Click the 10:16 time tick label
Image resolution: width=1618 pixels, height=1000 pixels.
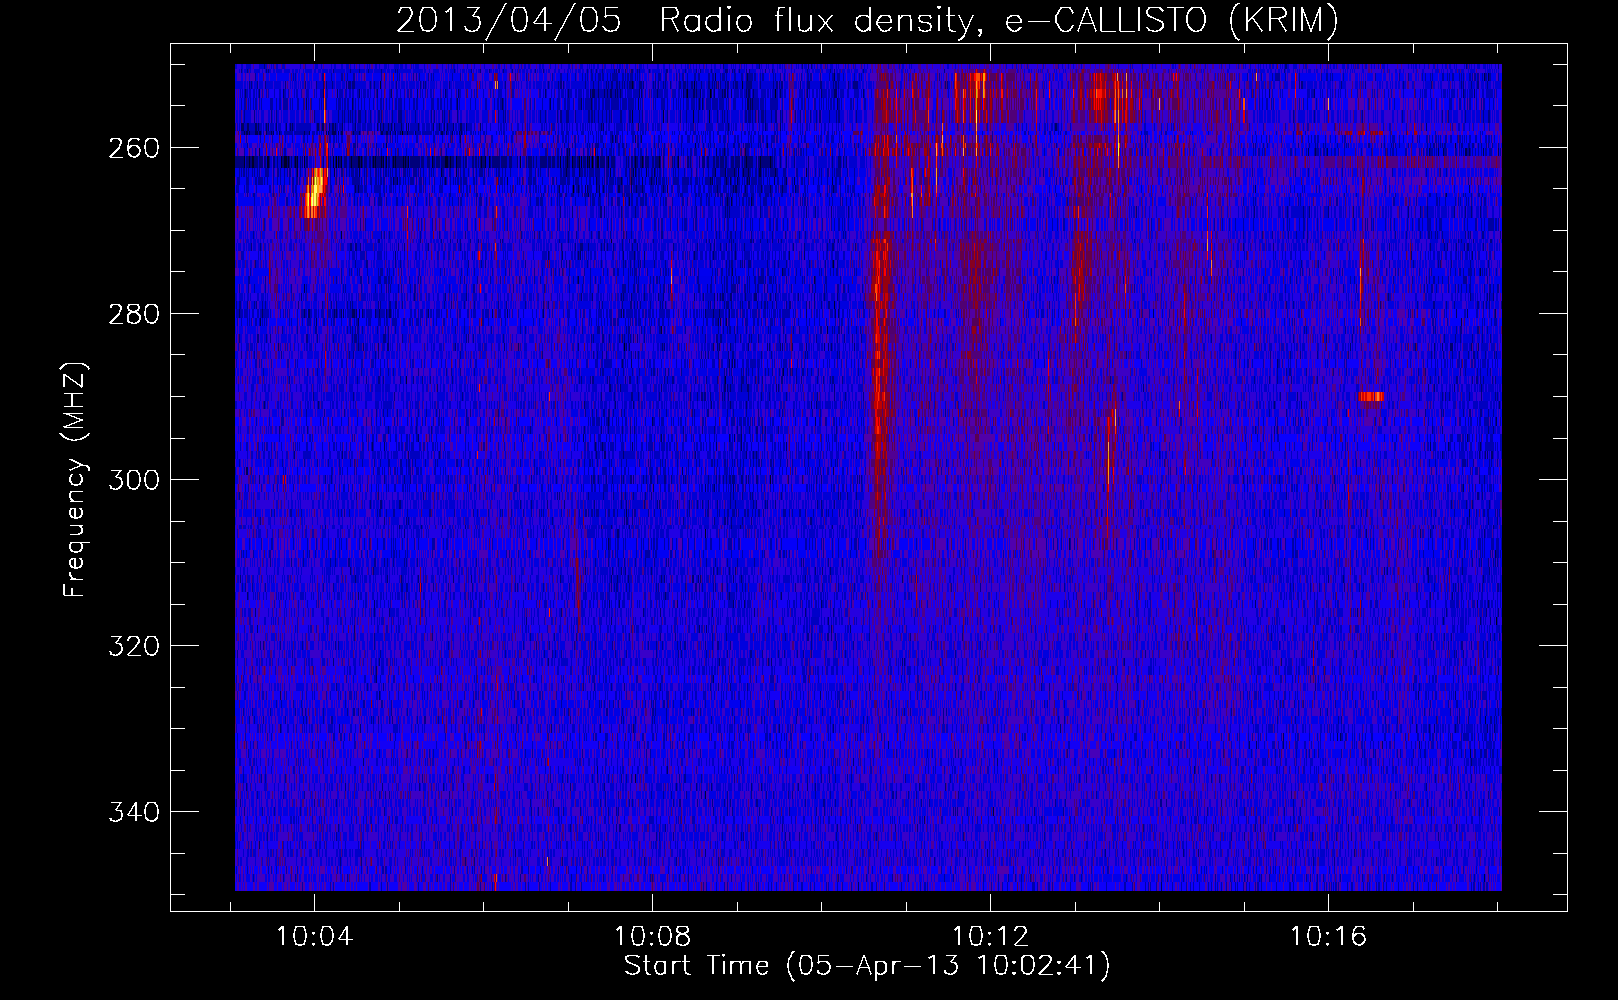click(x=1328, y=937)
